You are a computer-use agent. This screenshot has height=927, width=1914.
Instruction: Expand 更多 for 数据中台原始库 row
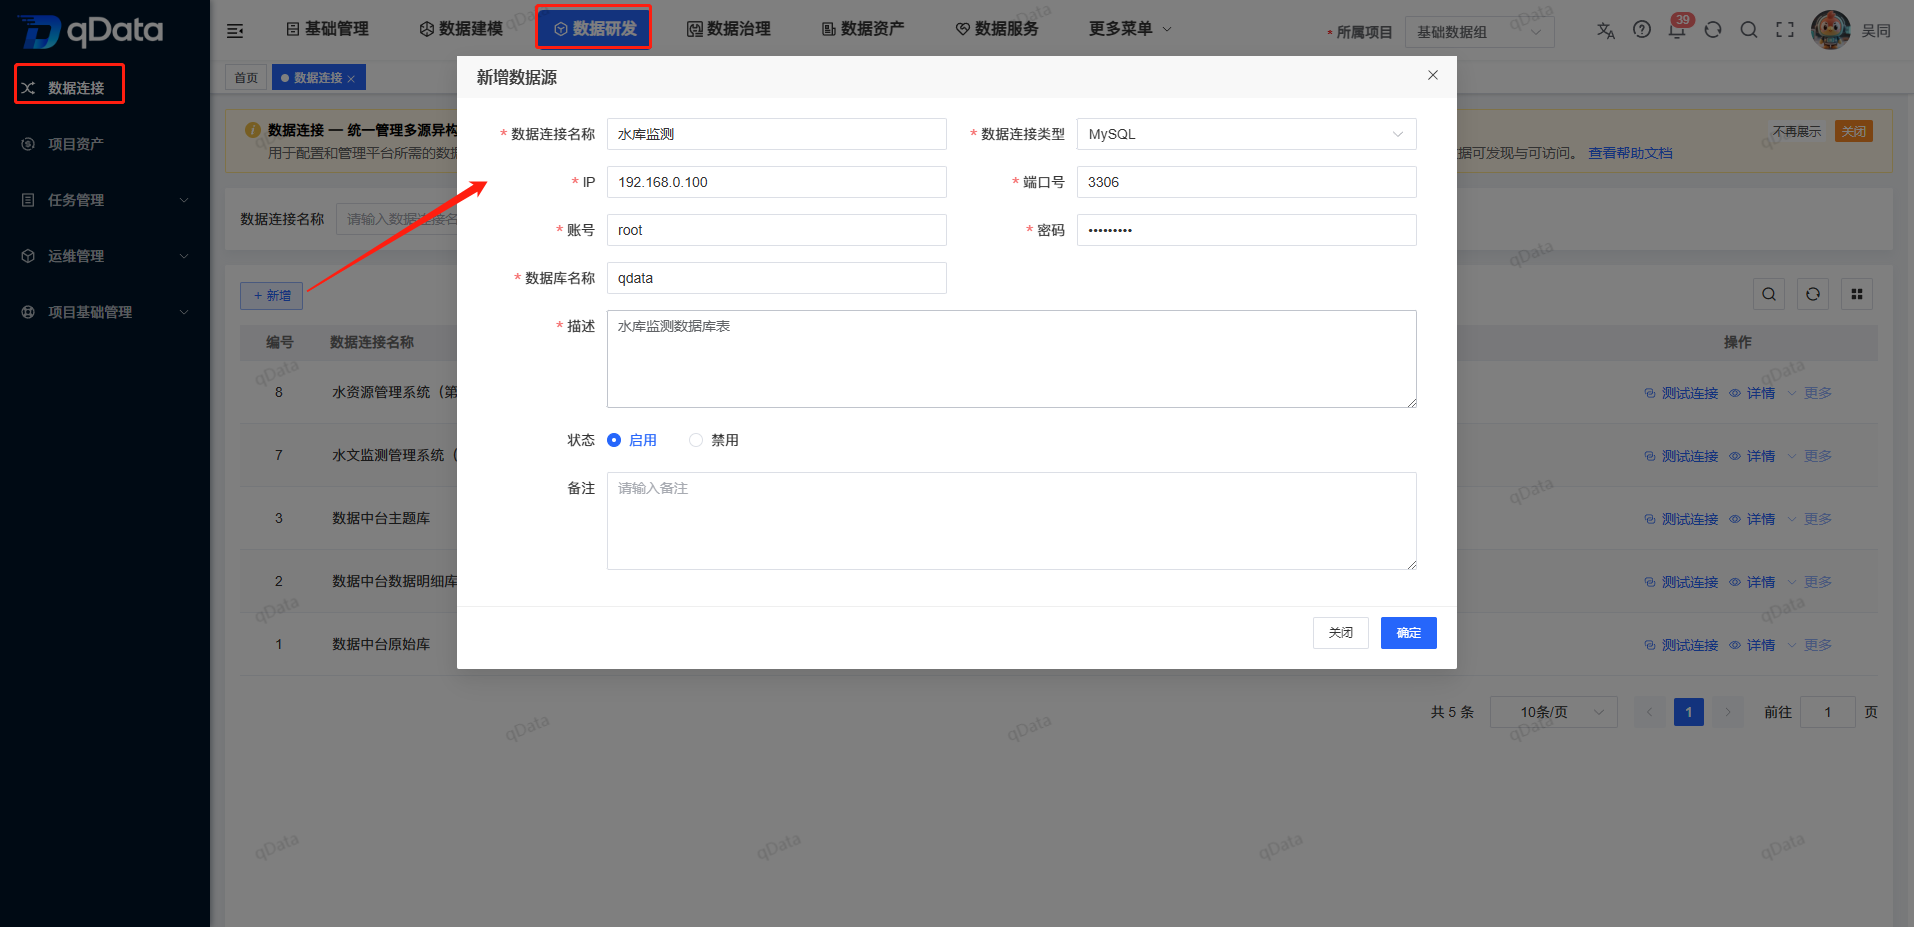click(1810, 645)
